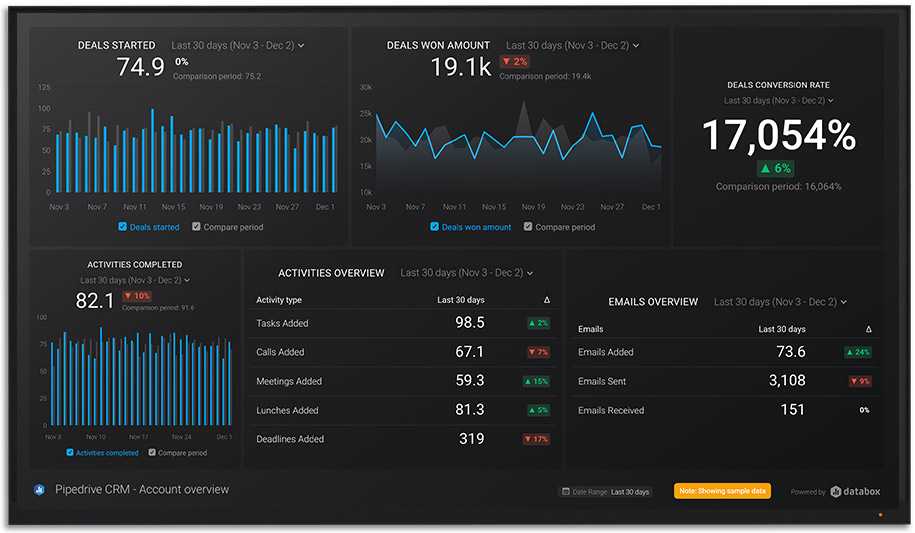Click the Activity type column header

[279, 300]
